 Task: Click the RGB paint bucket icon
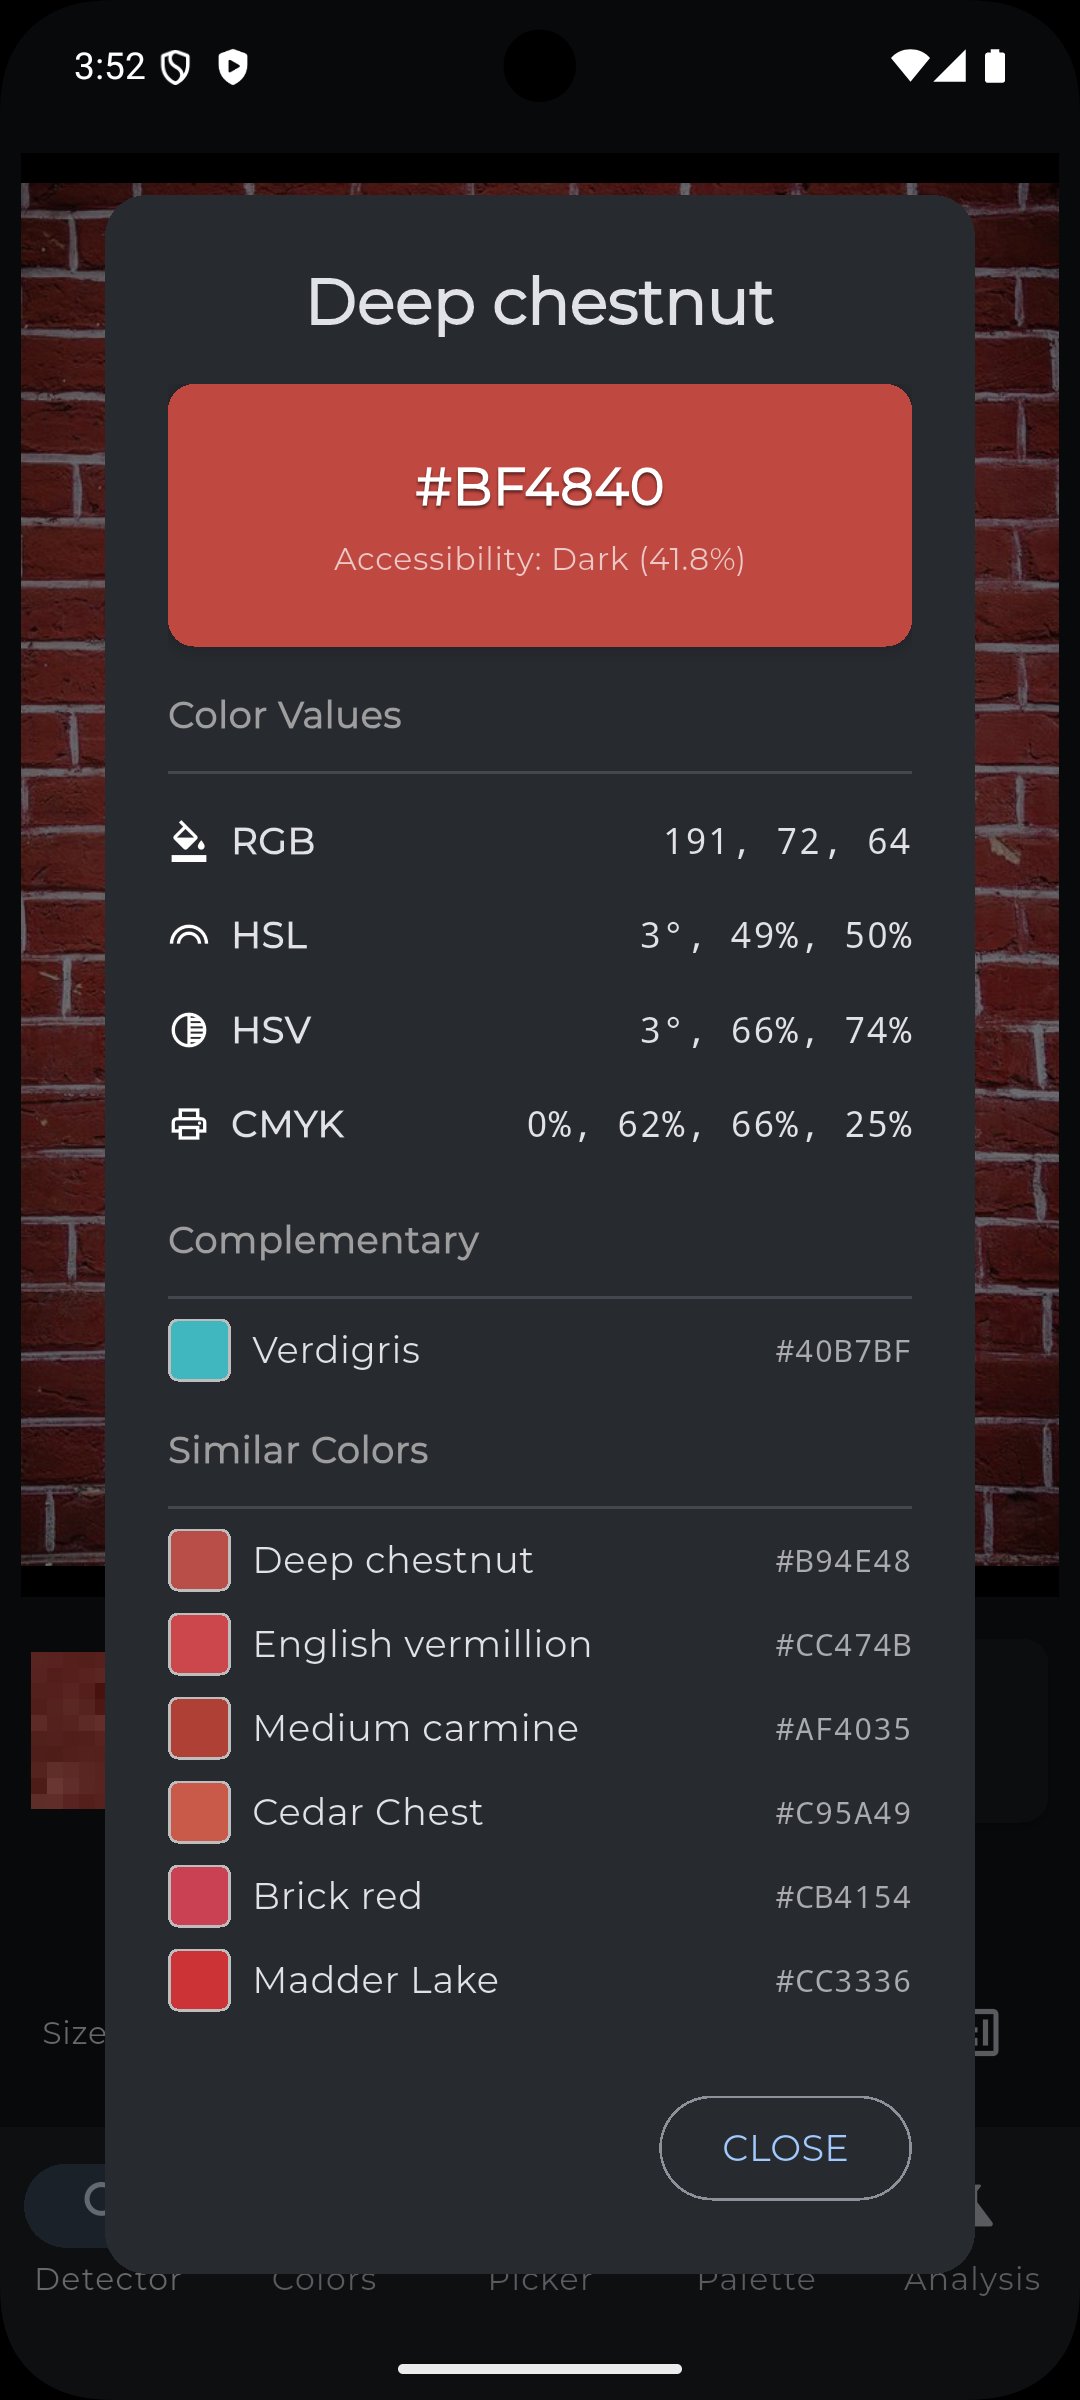[188, 842]
